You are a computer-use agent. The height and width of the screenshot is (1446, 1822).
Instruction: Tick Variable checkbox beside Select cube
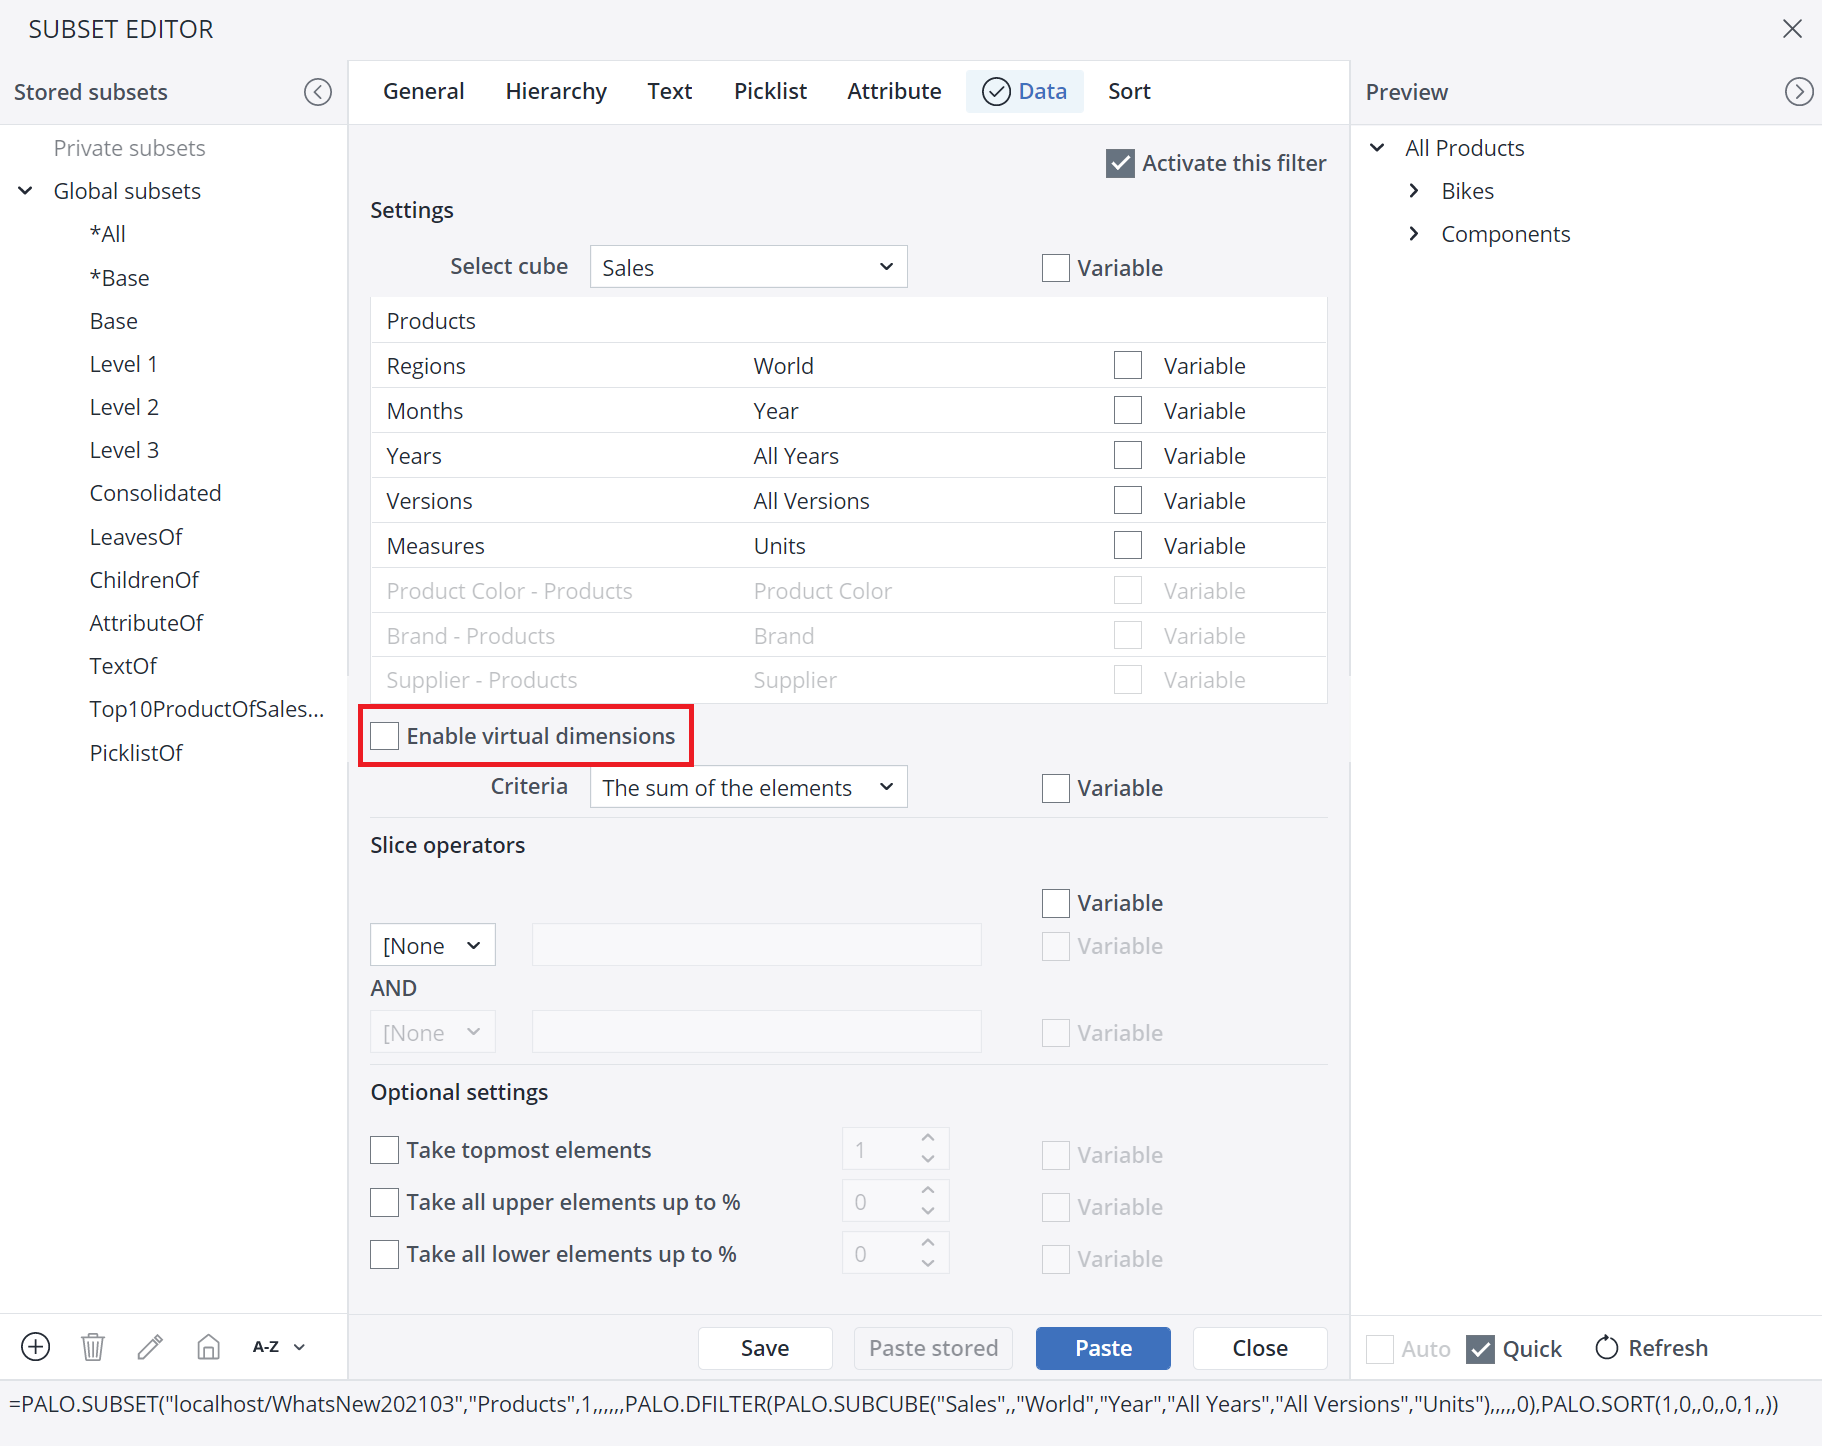1056,268
